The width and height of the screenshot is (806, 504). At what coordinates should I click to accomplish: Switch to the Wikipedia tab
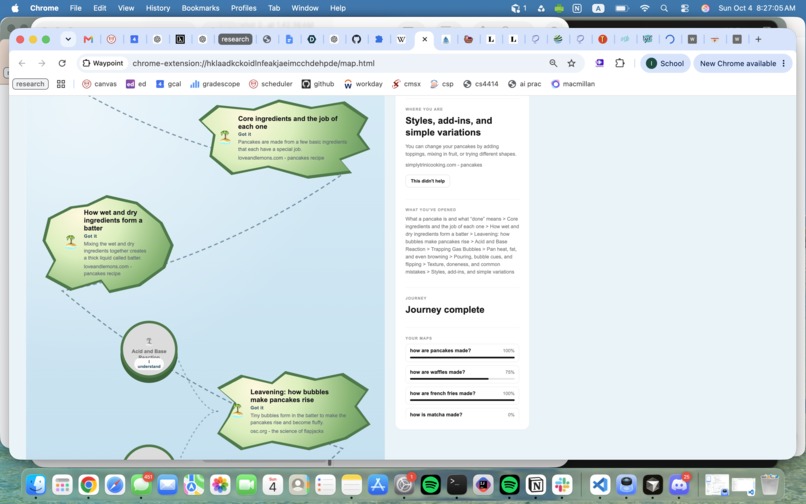(x=401, y=39)
